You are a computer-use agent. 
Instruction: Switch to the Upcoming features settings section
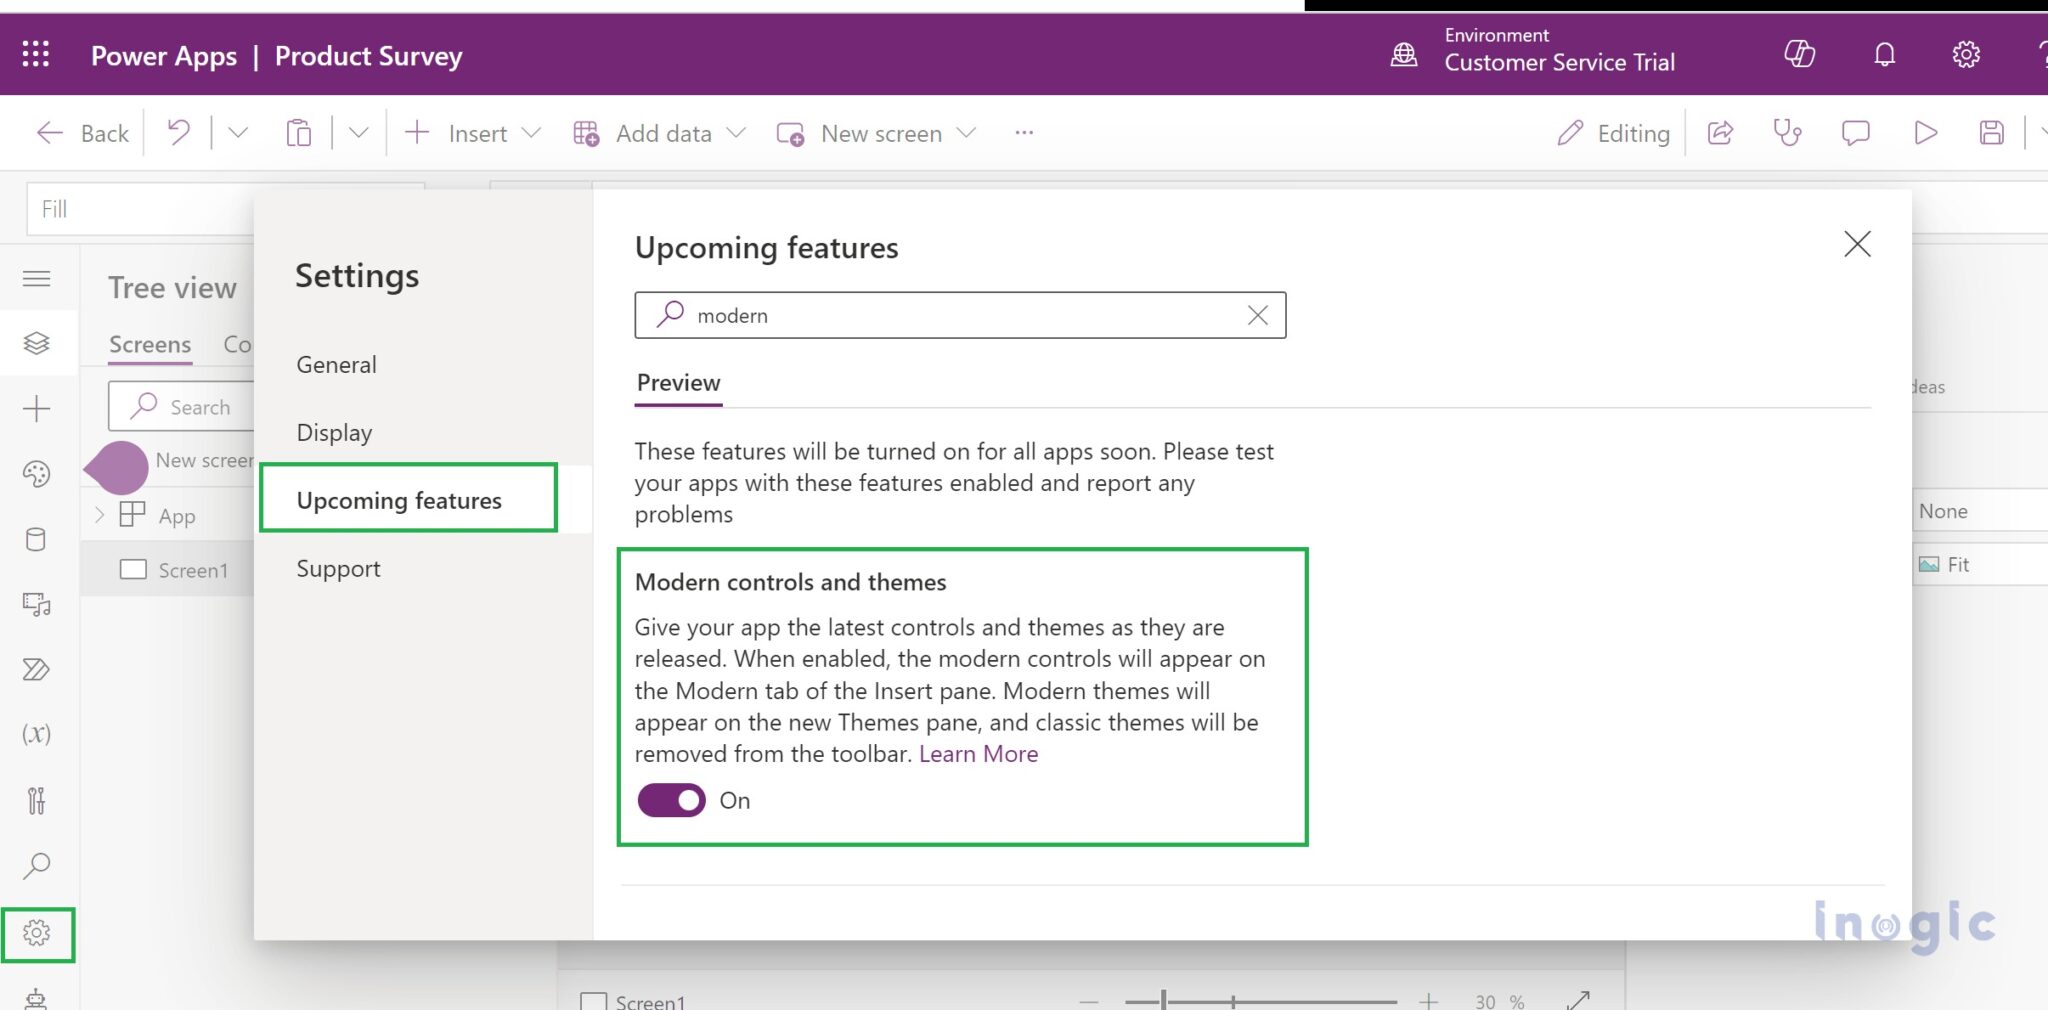tap(400, 500)
